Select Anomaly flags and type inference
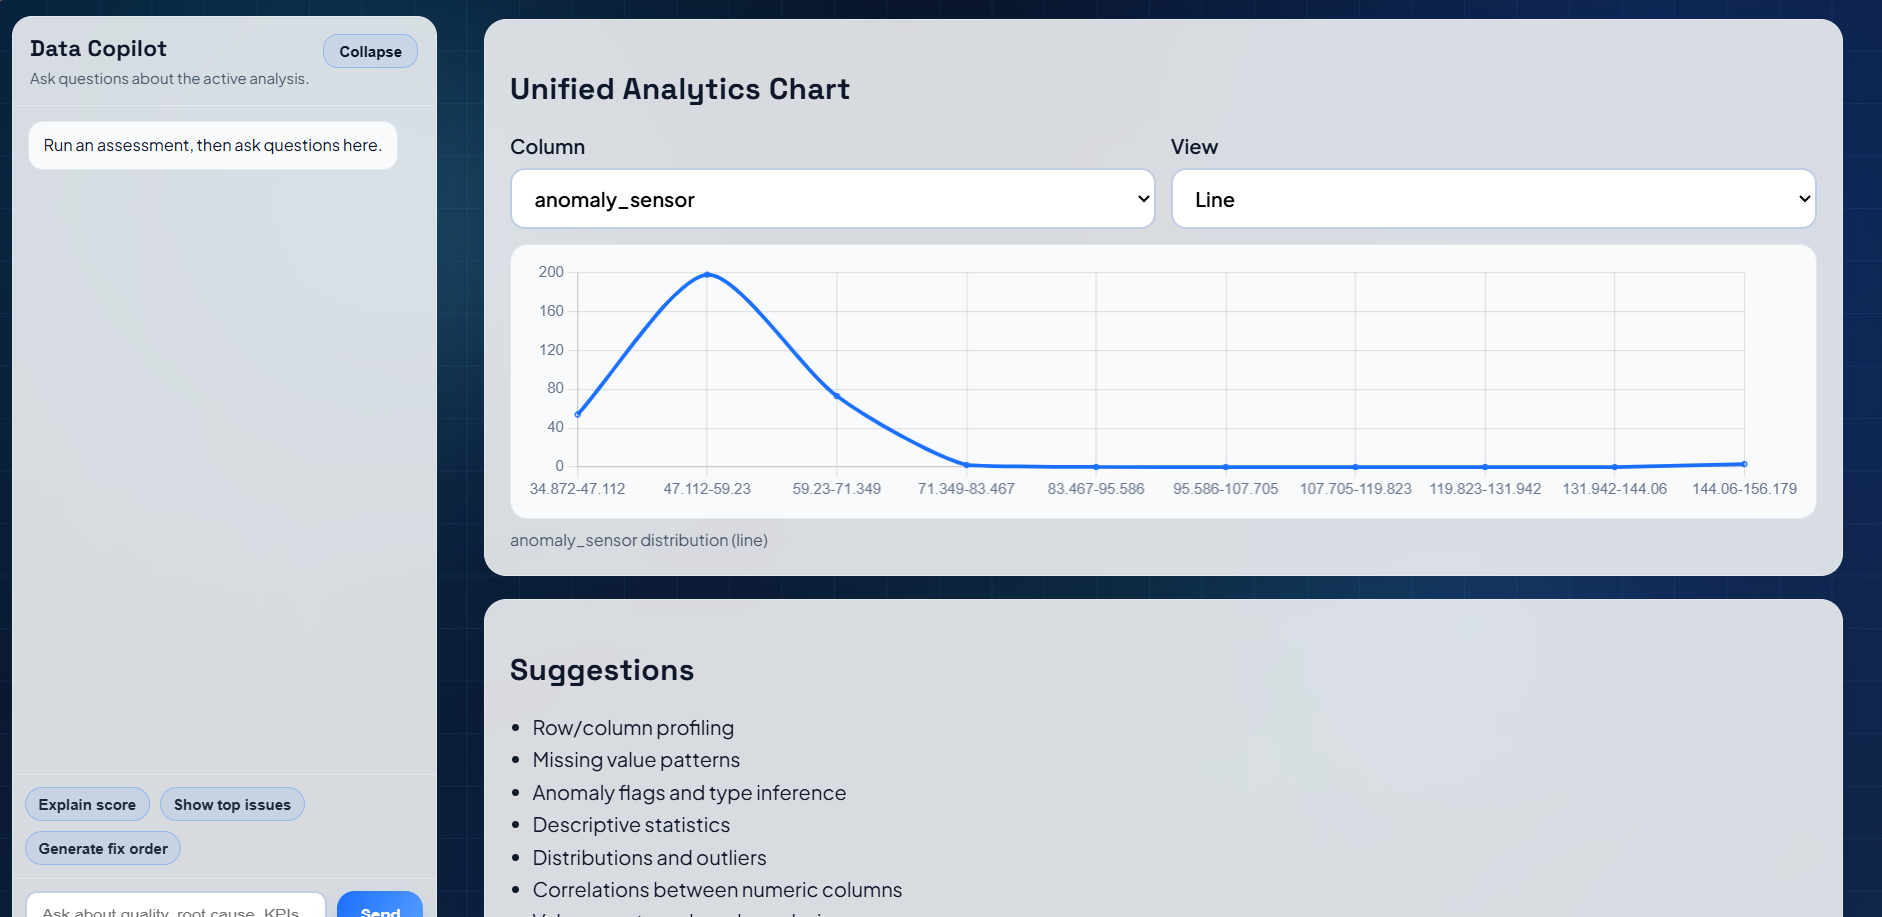The image size is (1882, 917). click(x=689, y=793)
